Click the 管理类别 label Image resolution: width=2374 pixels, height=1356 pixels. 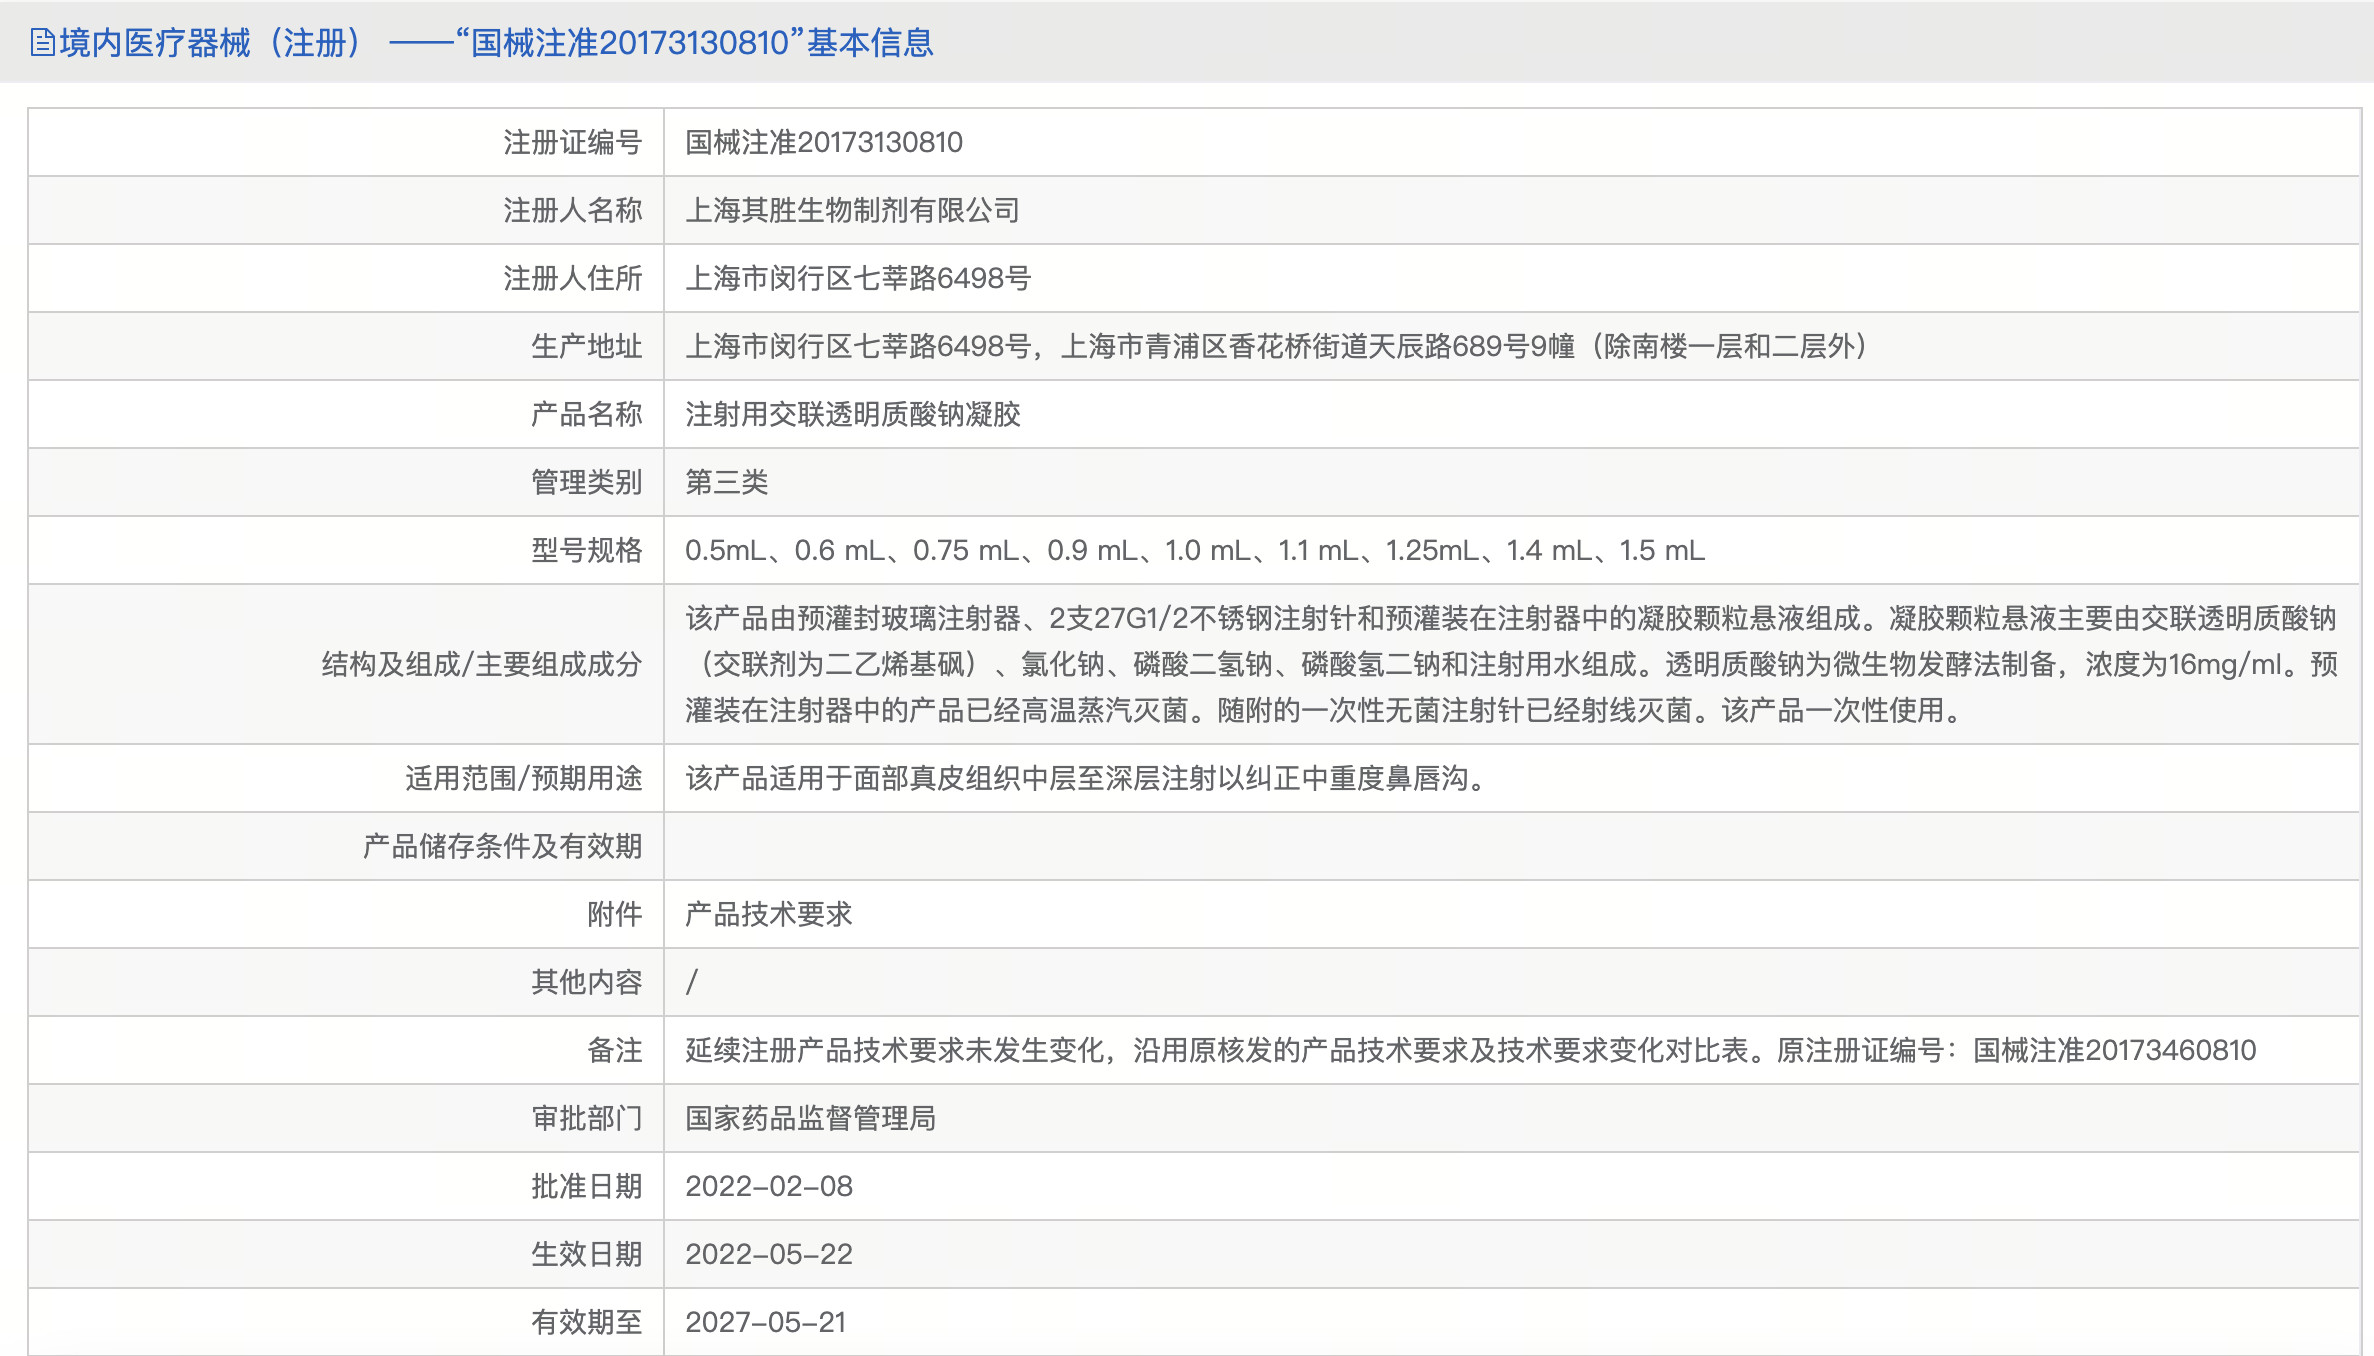586,483
